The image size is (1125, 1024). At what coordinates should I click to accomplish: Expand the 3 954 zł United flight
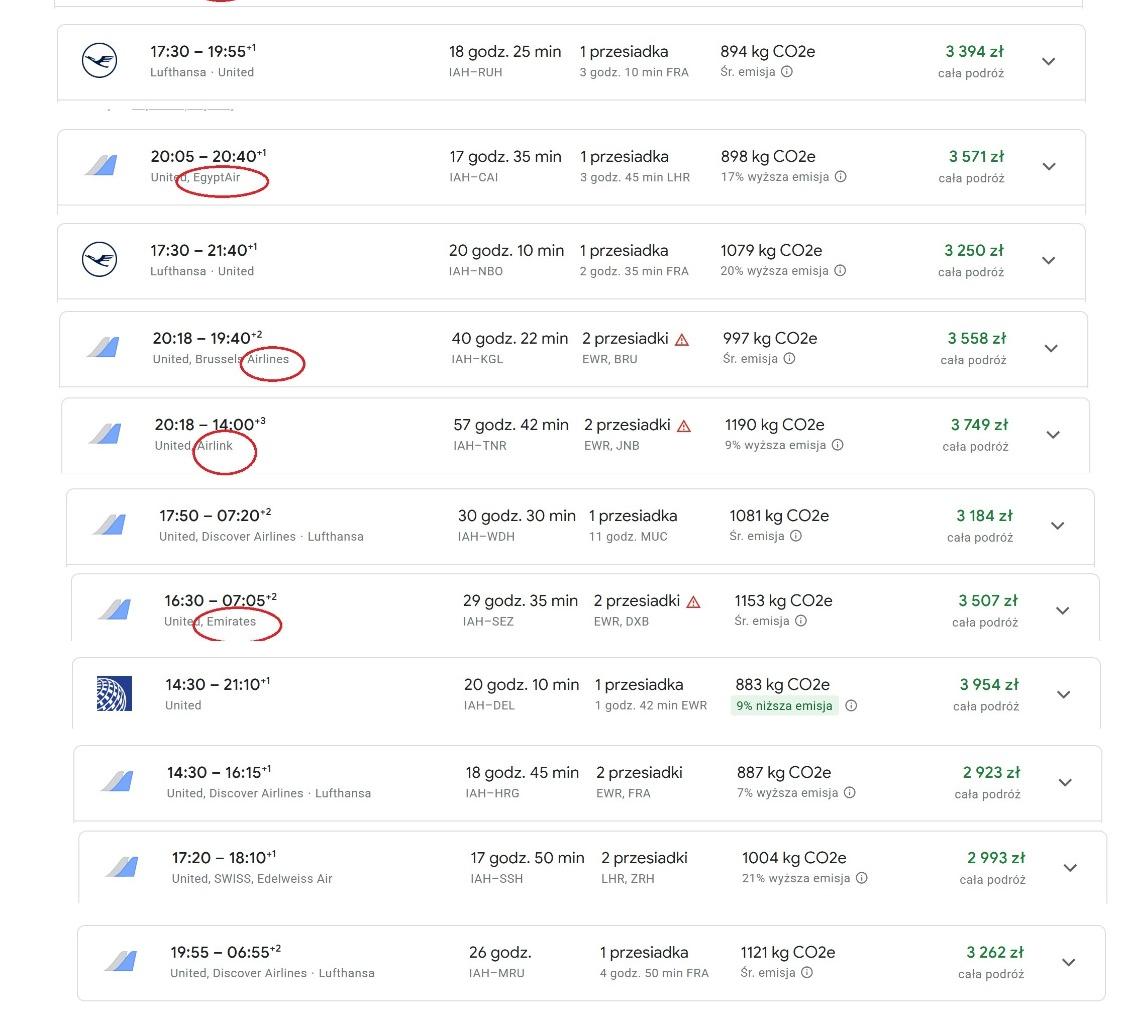pos(1063,695)
